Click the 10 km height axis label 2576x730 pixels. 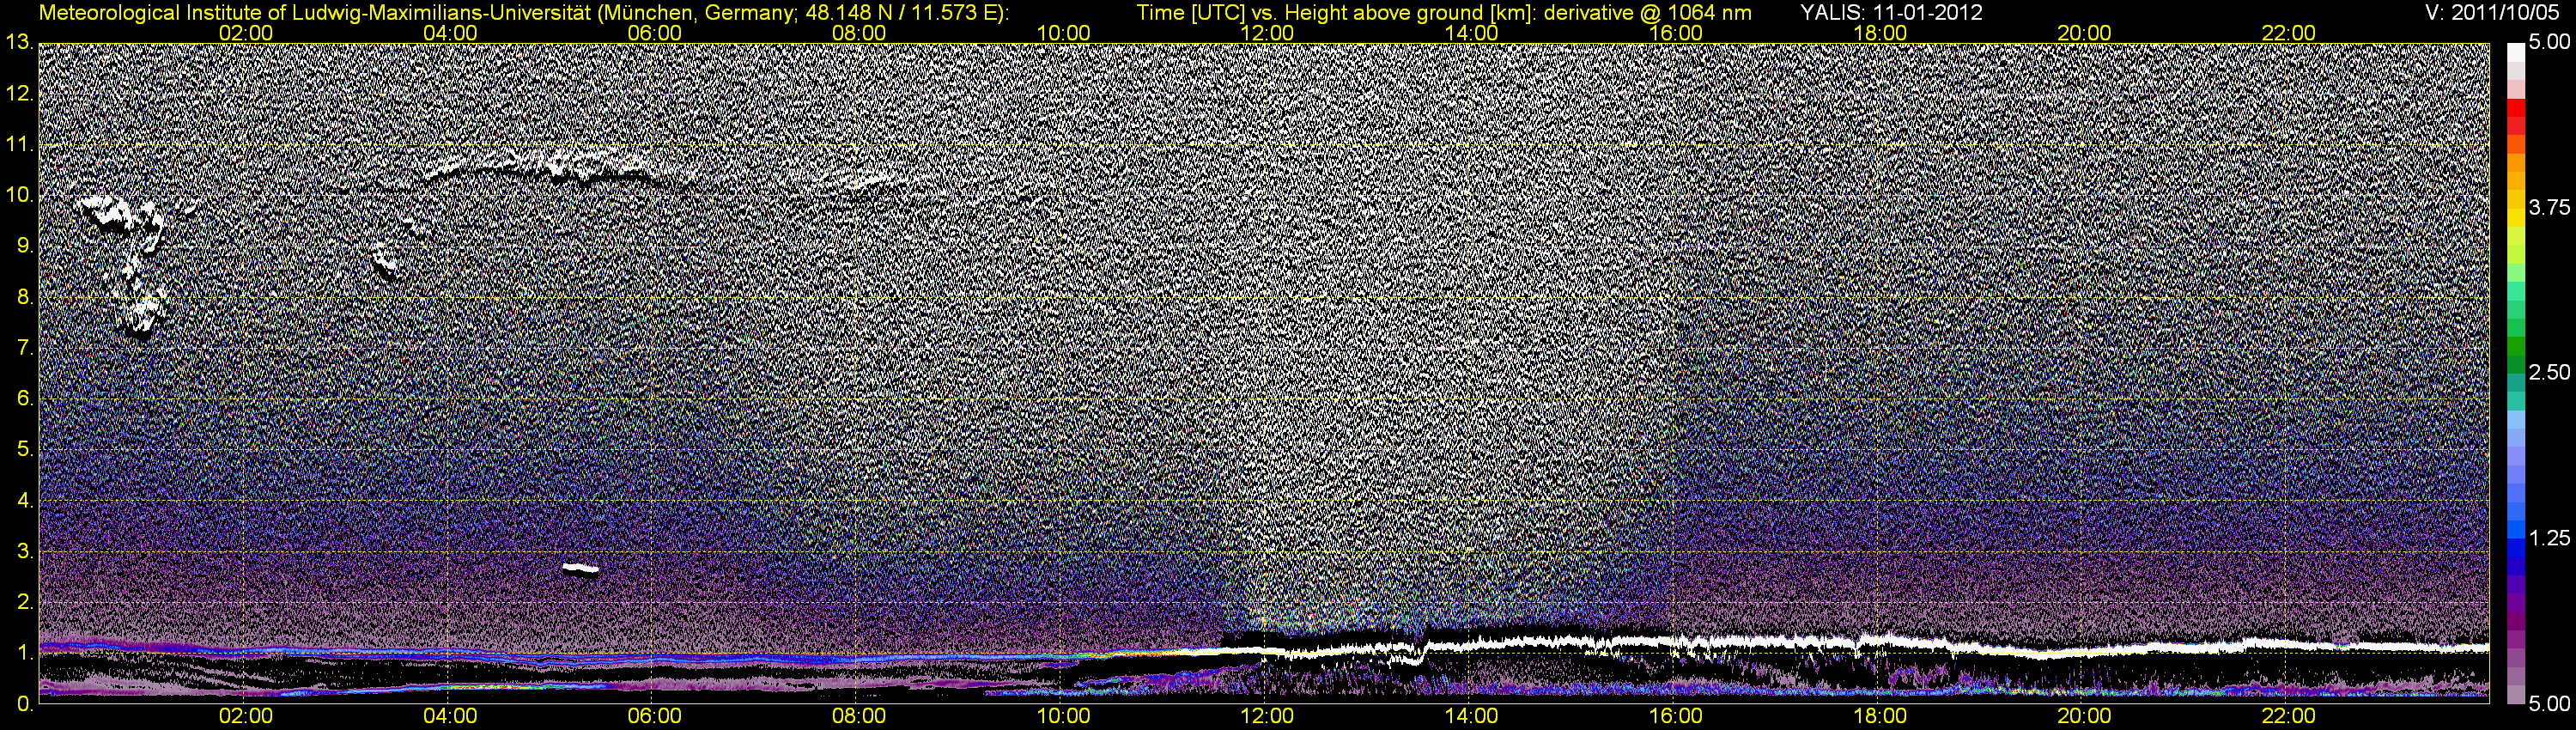[x=19, y=195]
